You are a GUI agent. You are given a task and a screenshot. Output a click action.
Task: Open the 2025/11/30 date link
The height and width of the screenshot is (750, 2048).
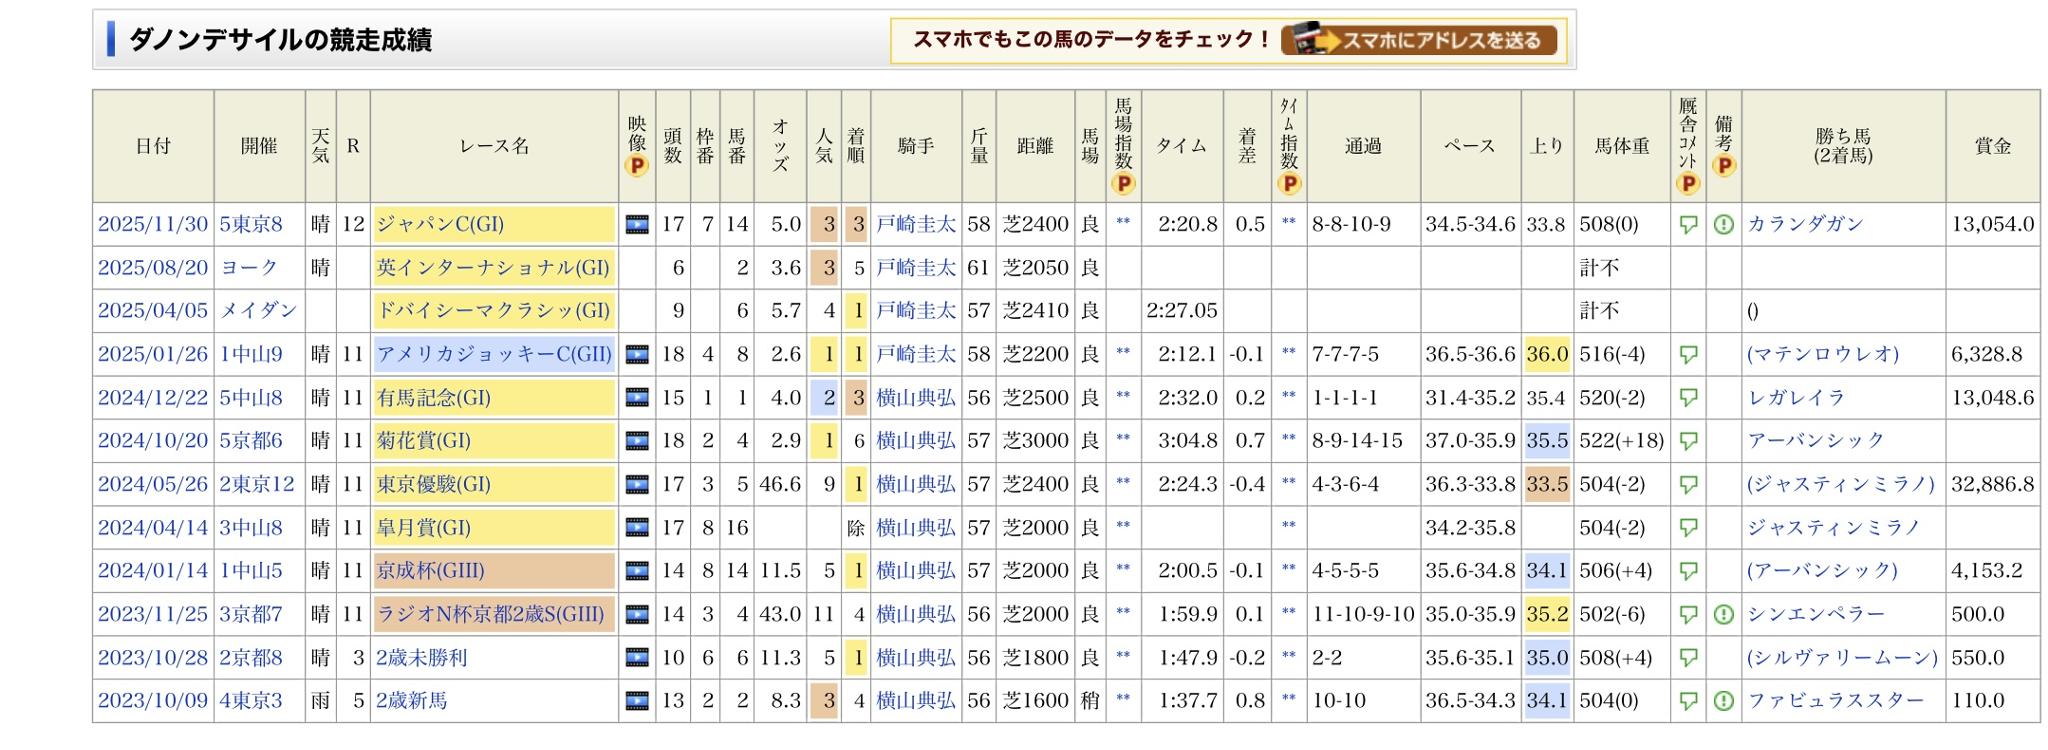coord(152,224)
